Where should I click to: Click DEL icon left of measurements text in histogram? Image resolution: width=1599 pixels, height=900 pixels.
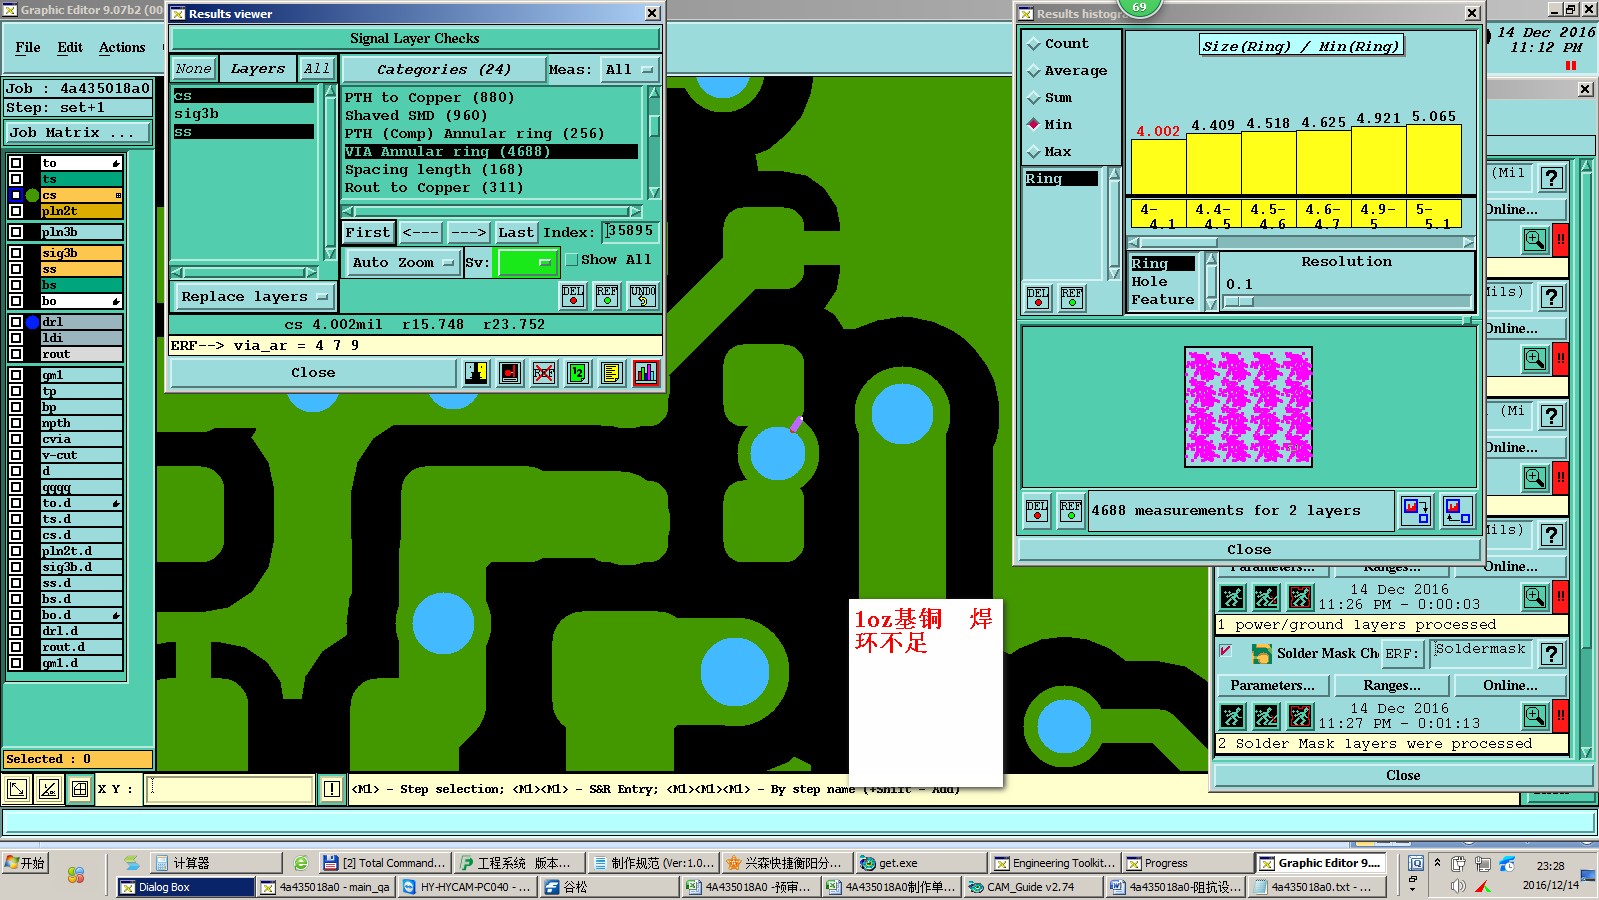click(x=1037, y=510)
